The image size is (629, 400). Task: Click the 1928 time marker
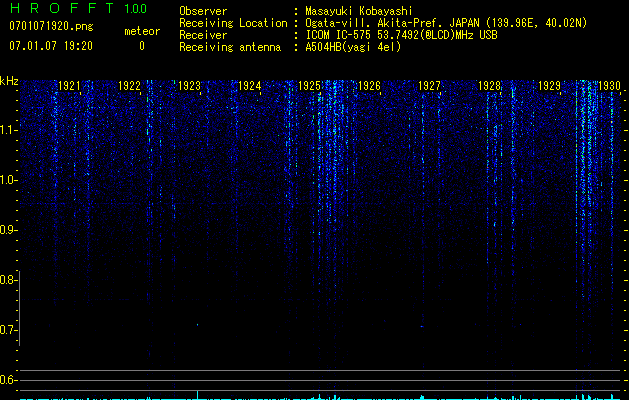click(489, 86)
